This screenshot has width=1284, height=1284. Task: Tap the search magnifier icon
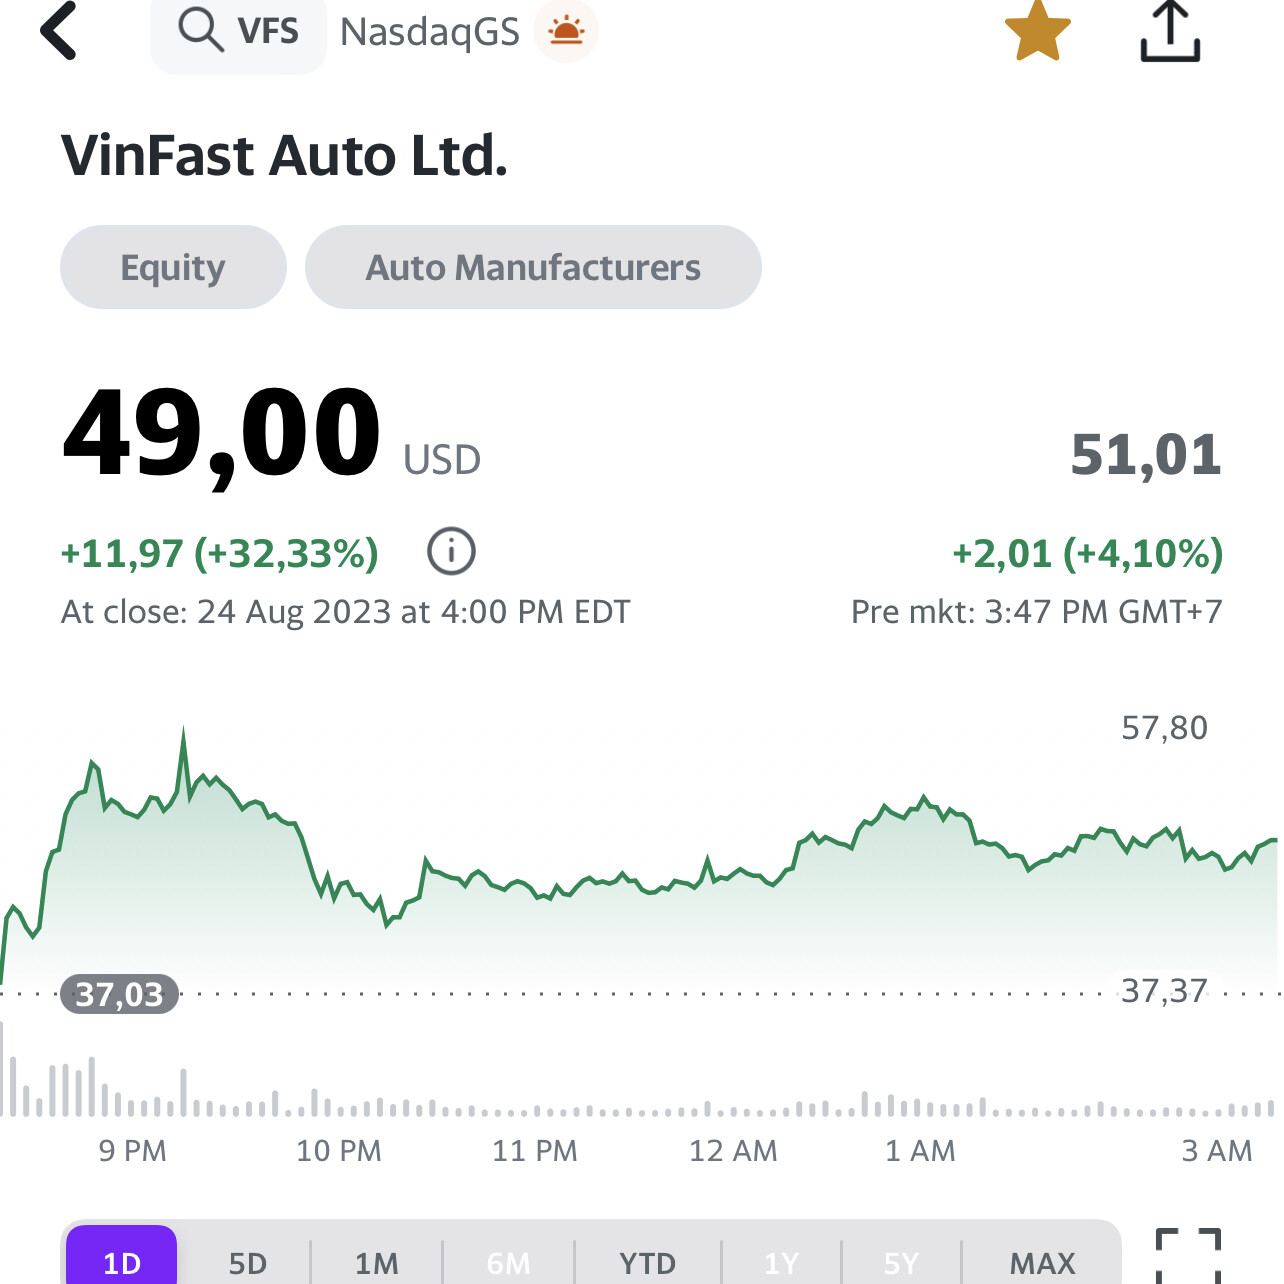click(199, 30)
